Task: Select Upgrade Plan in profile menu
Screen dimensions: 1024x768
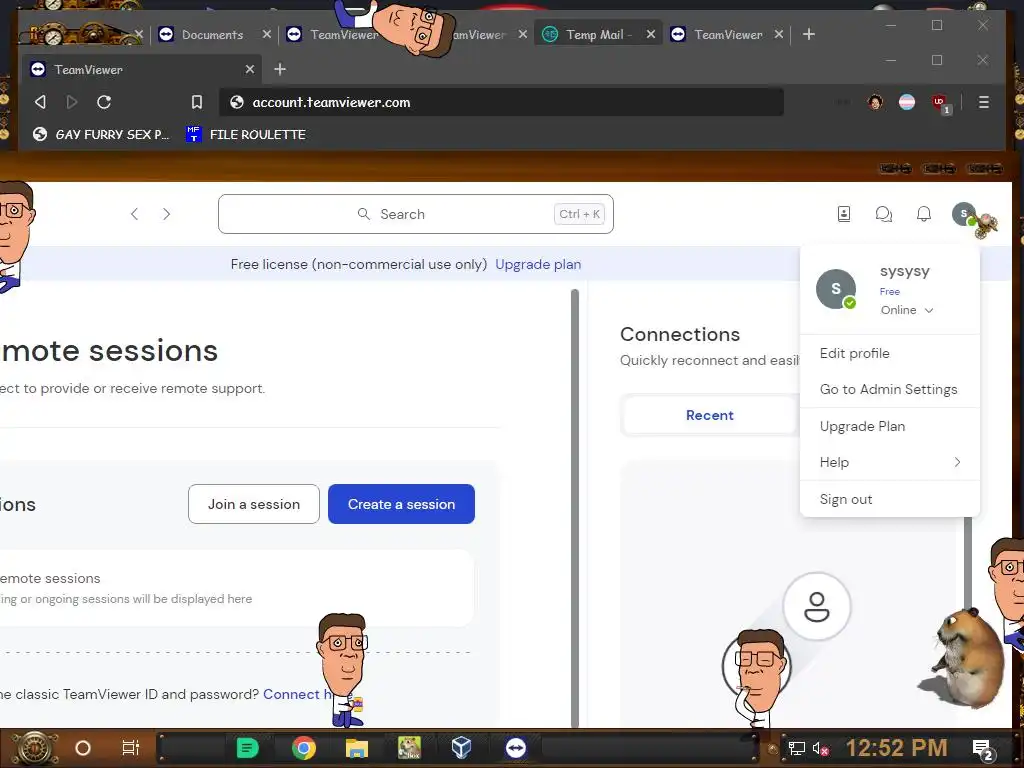Action: [x=862, y=426]
